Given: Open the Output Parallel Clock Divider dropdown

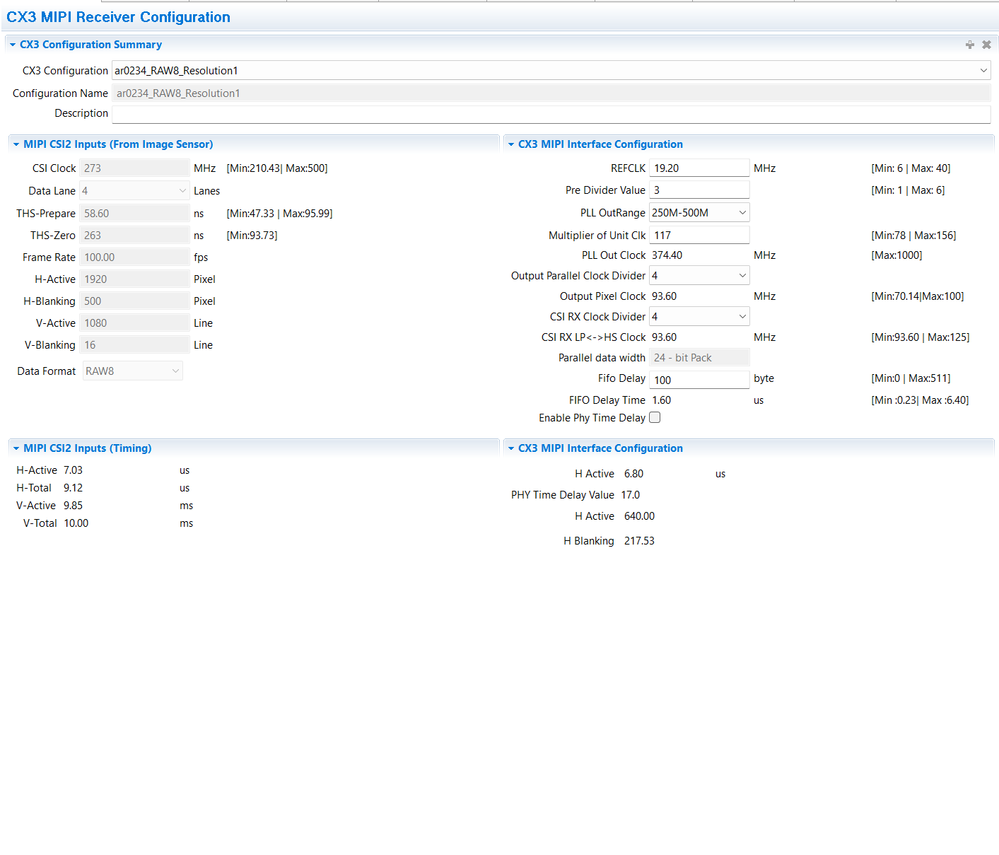Looking at the screenshot, I should point(699,276).
